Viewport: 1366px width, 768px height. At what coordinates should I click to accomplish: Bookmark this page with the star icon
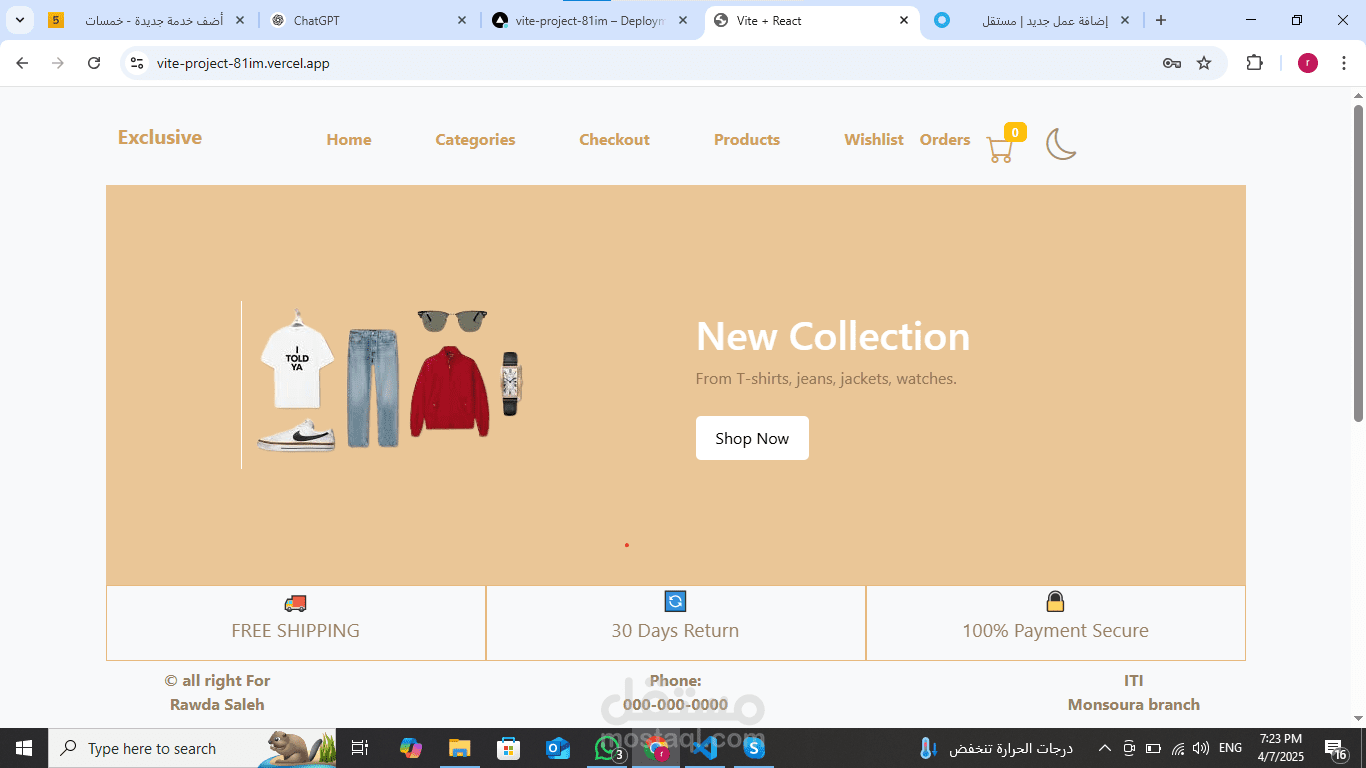coord(1204,63)
